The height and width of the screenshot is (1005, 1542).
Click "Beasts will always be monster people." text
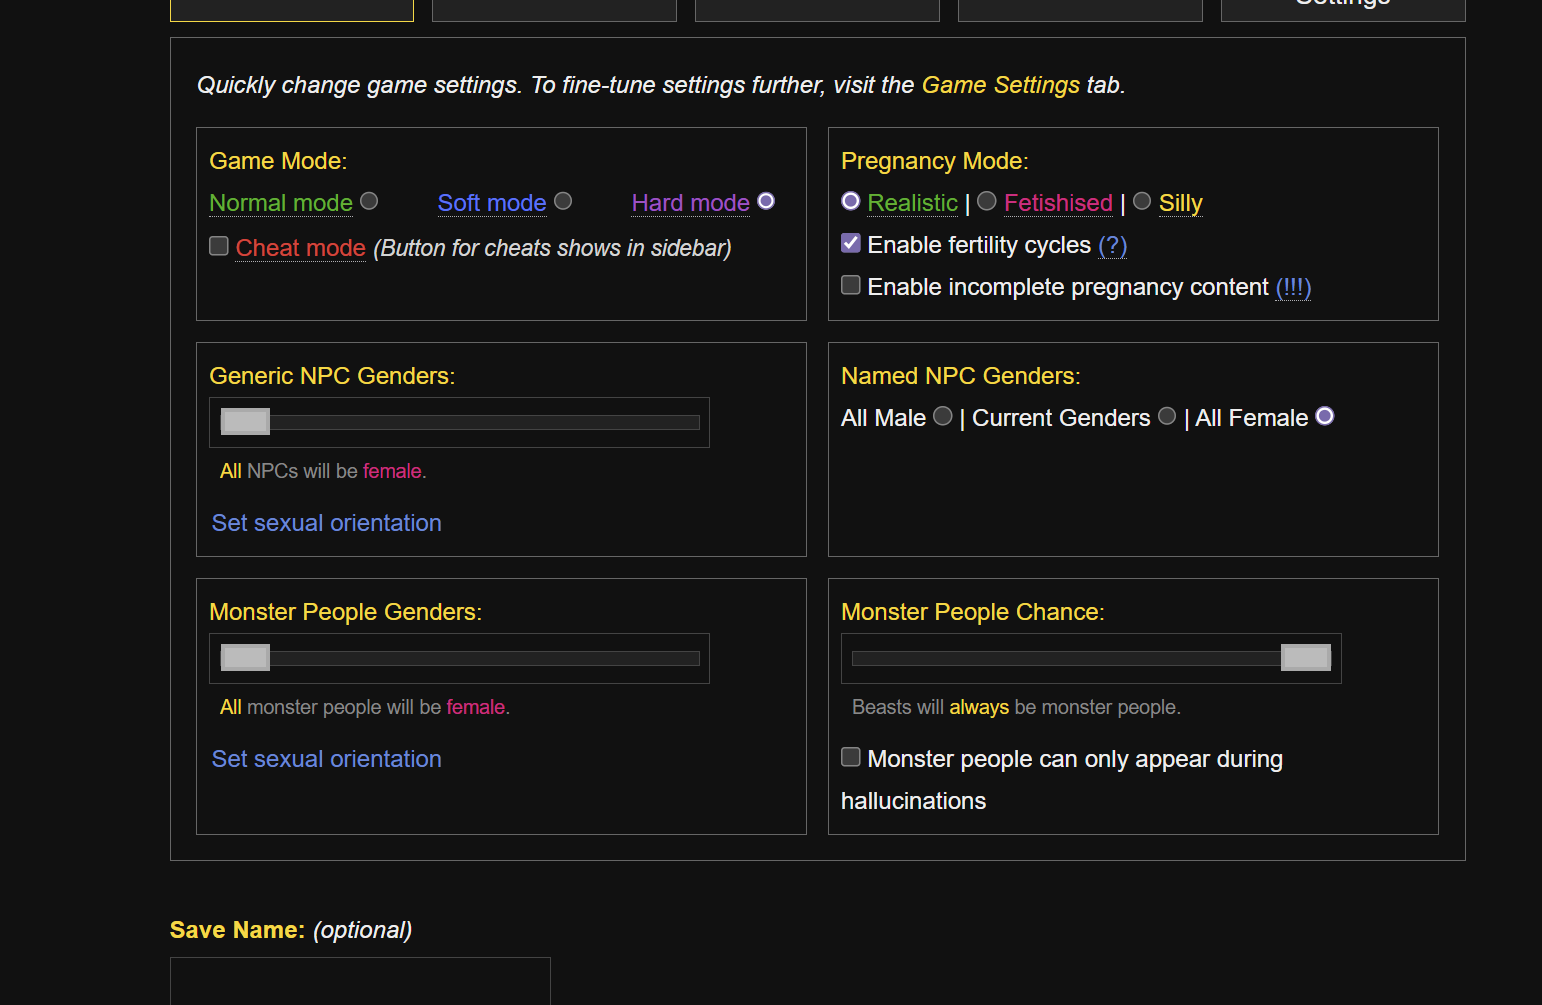(1016, 707)
